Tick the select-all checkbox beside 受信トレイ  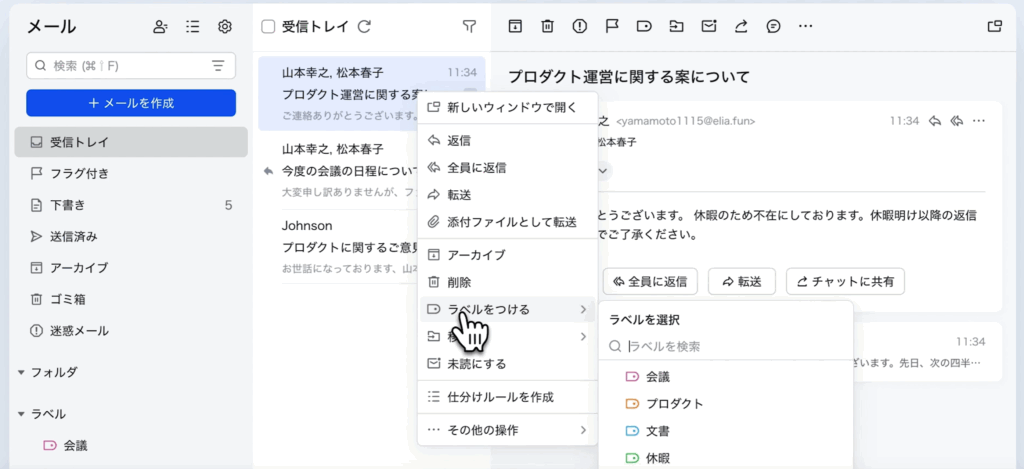pos(268,27)
